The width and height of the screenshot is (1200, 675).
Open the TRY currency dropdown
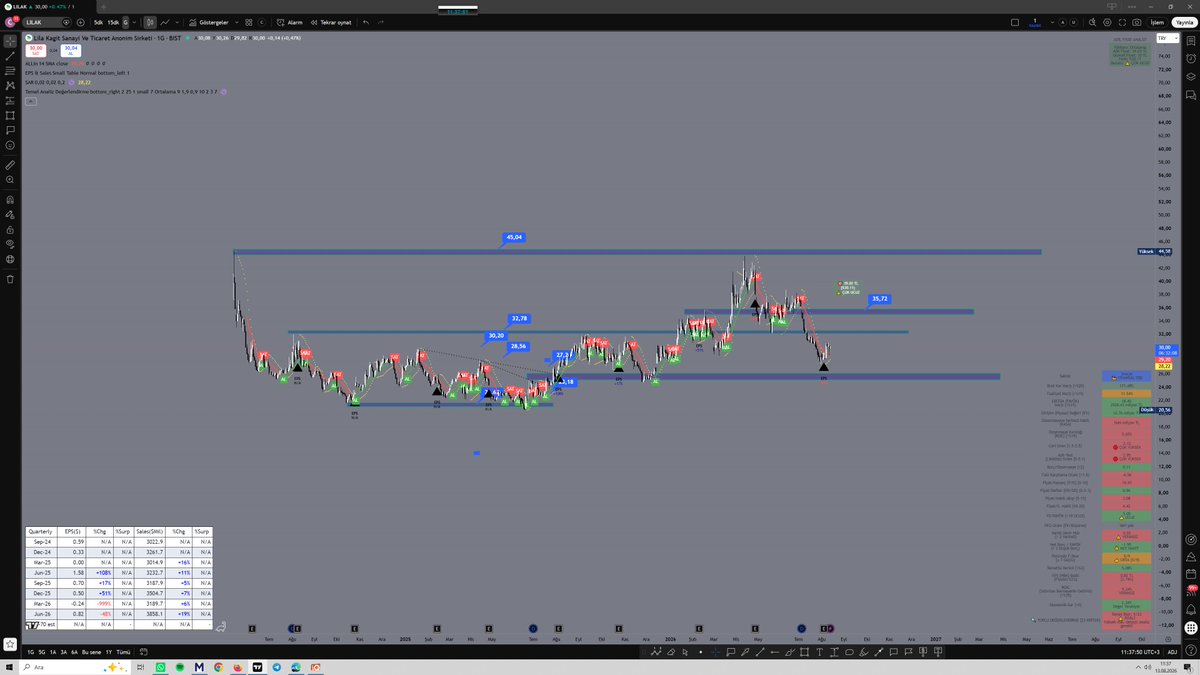1168,38
